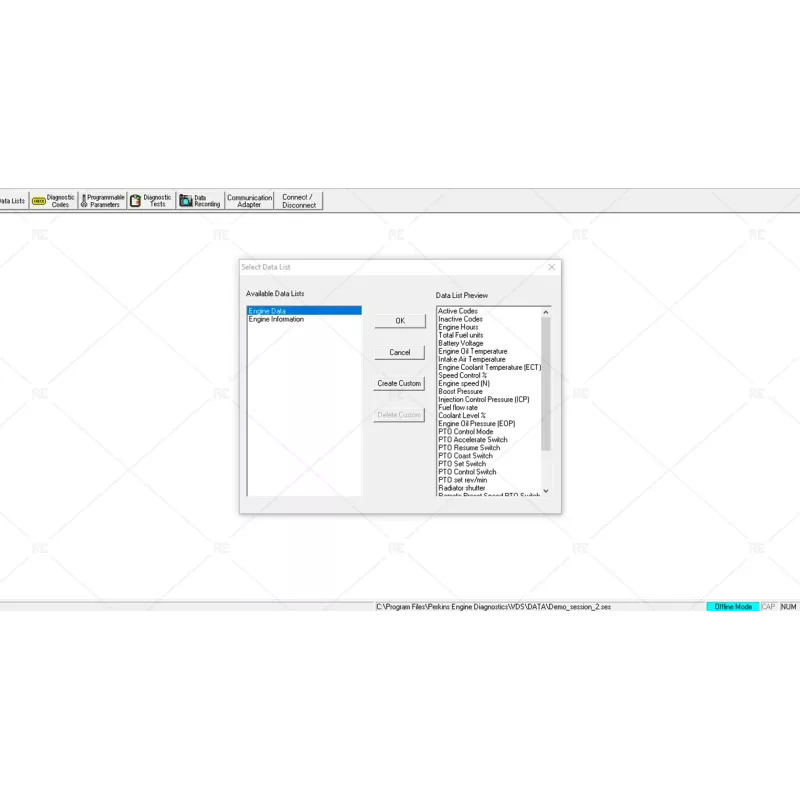Select Active Codes in Data List Preview
The image size is (800, 800).
[x=459, y=311]
